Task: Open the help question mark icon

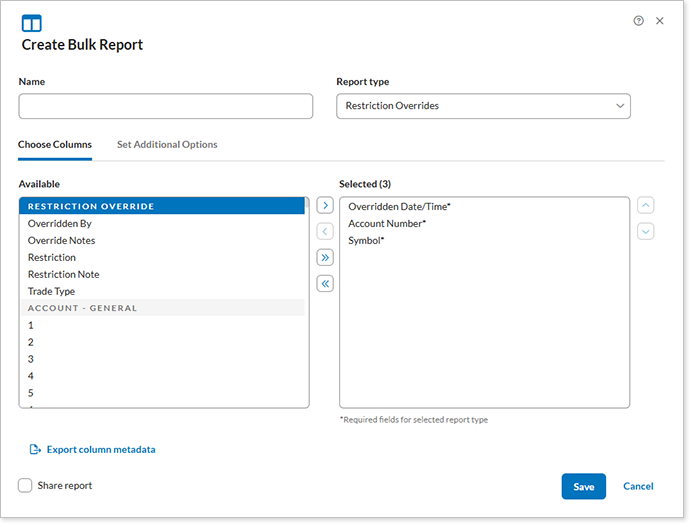Action: pos(639,21)
